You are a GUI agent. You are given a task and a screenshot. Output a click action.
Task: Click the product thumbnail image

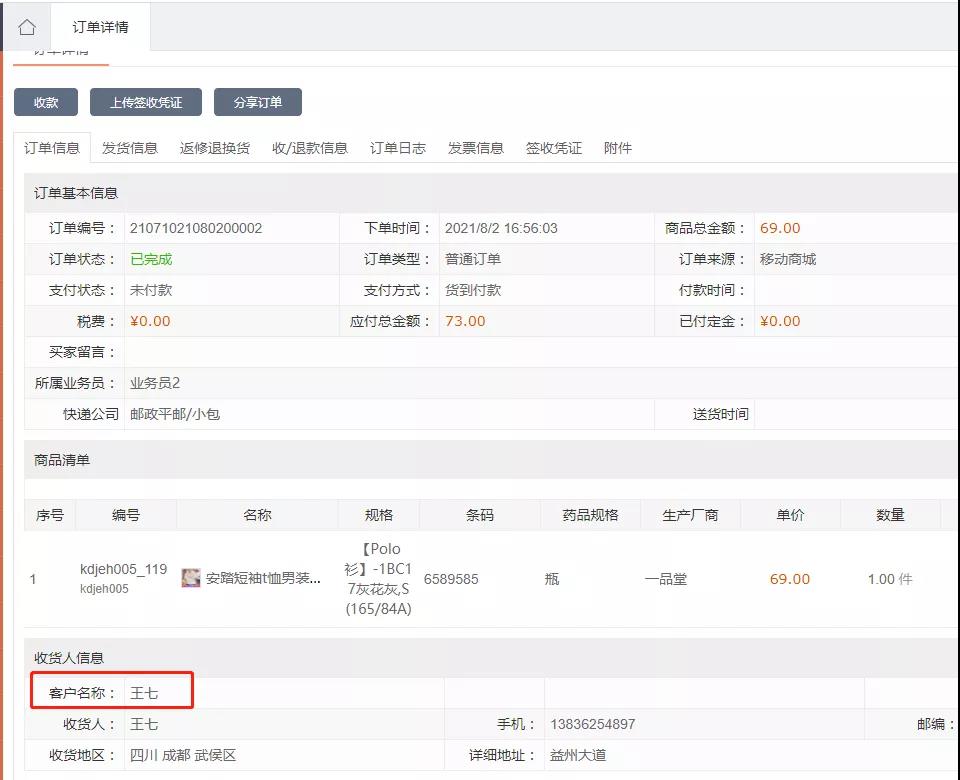click(190, 578)
